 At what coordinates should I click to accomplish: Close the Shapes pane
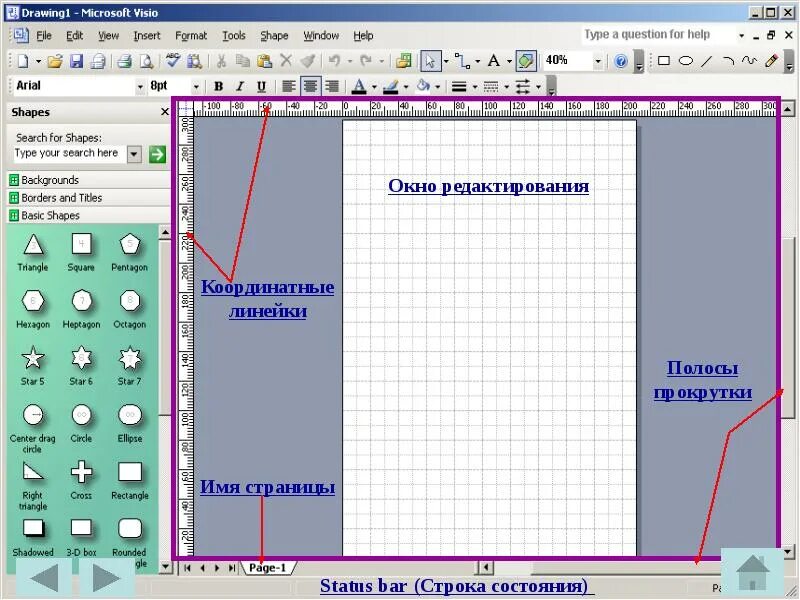(x=164, y=112)
